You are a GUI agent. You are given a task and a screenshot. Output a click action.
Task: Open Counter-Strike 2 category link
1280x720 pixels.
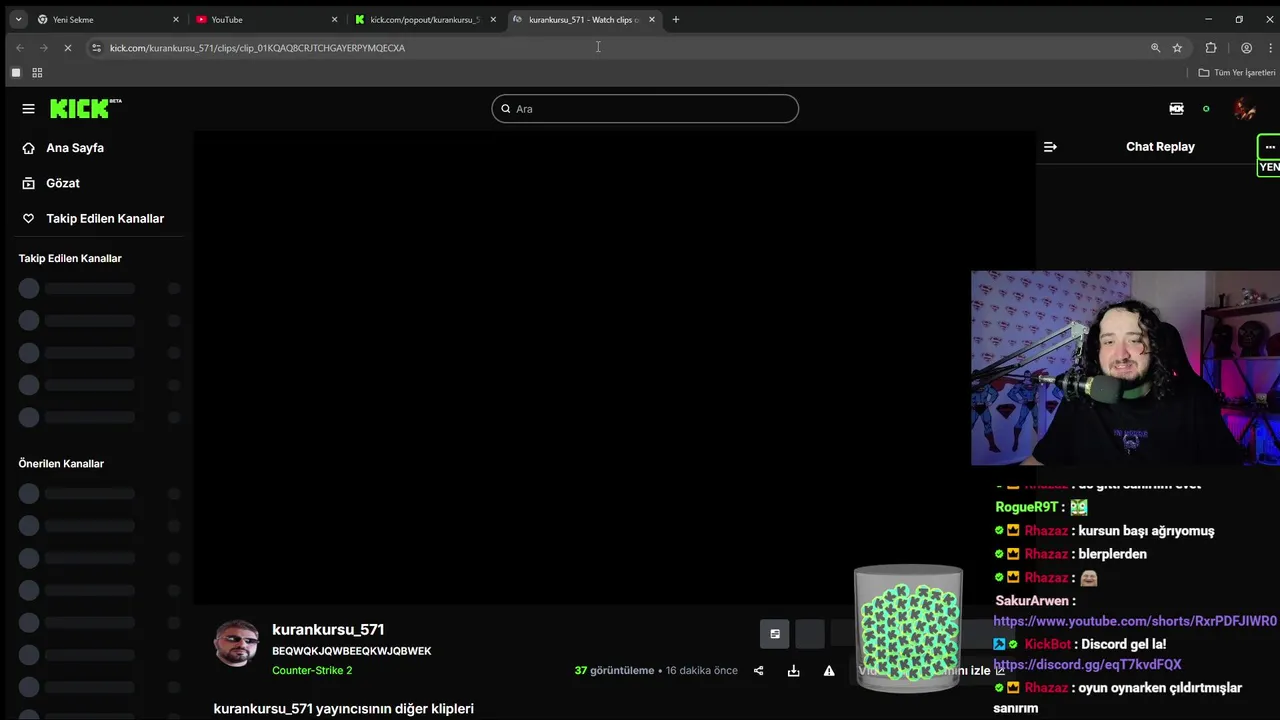pyautogui.click(x=312, y=671)
